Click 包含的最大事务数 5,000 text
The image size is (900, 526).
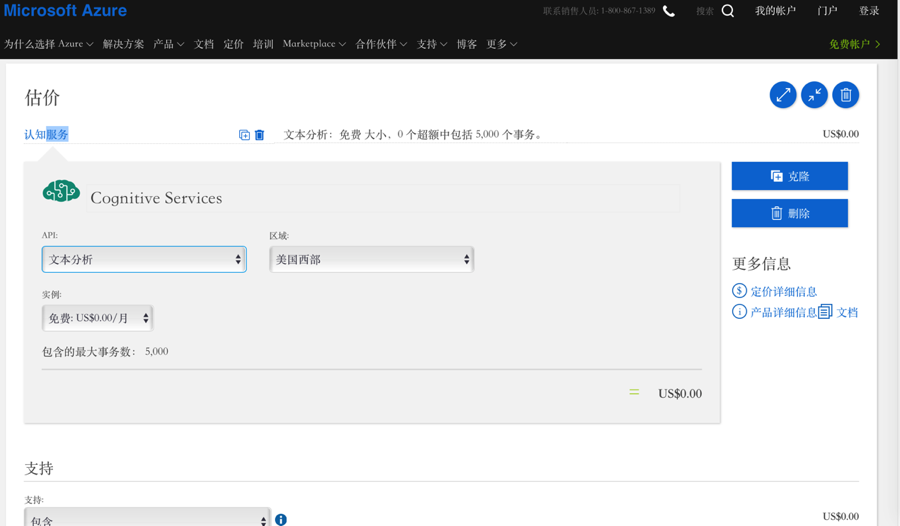click(x=105, y=351)
